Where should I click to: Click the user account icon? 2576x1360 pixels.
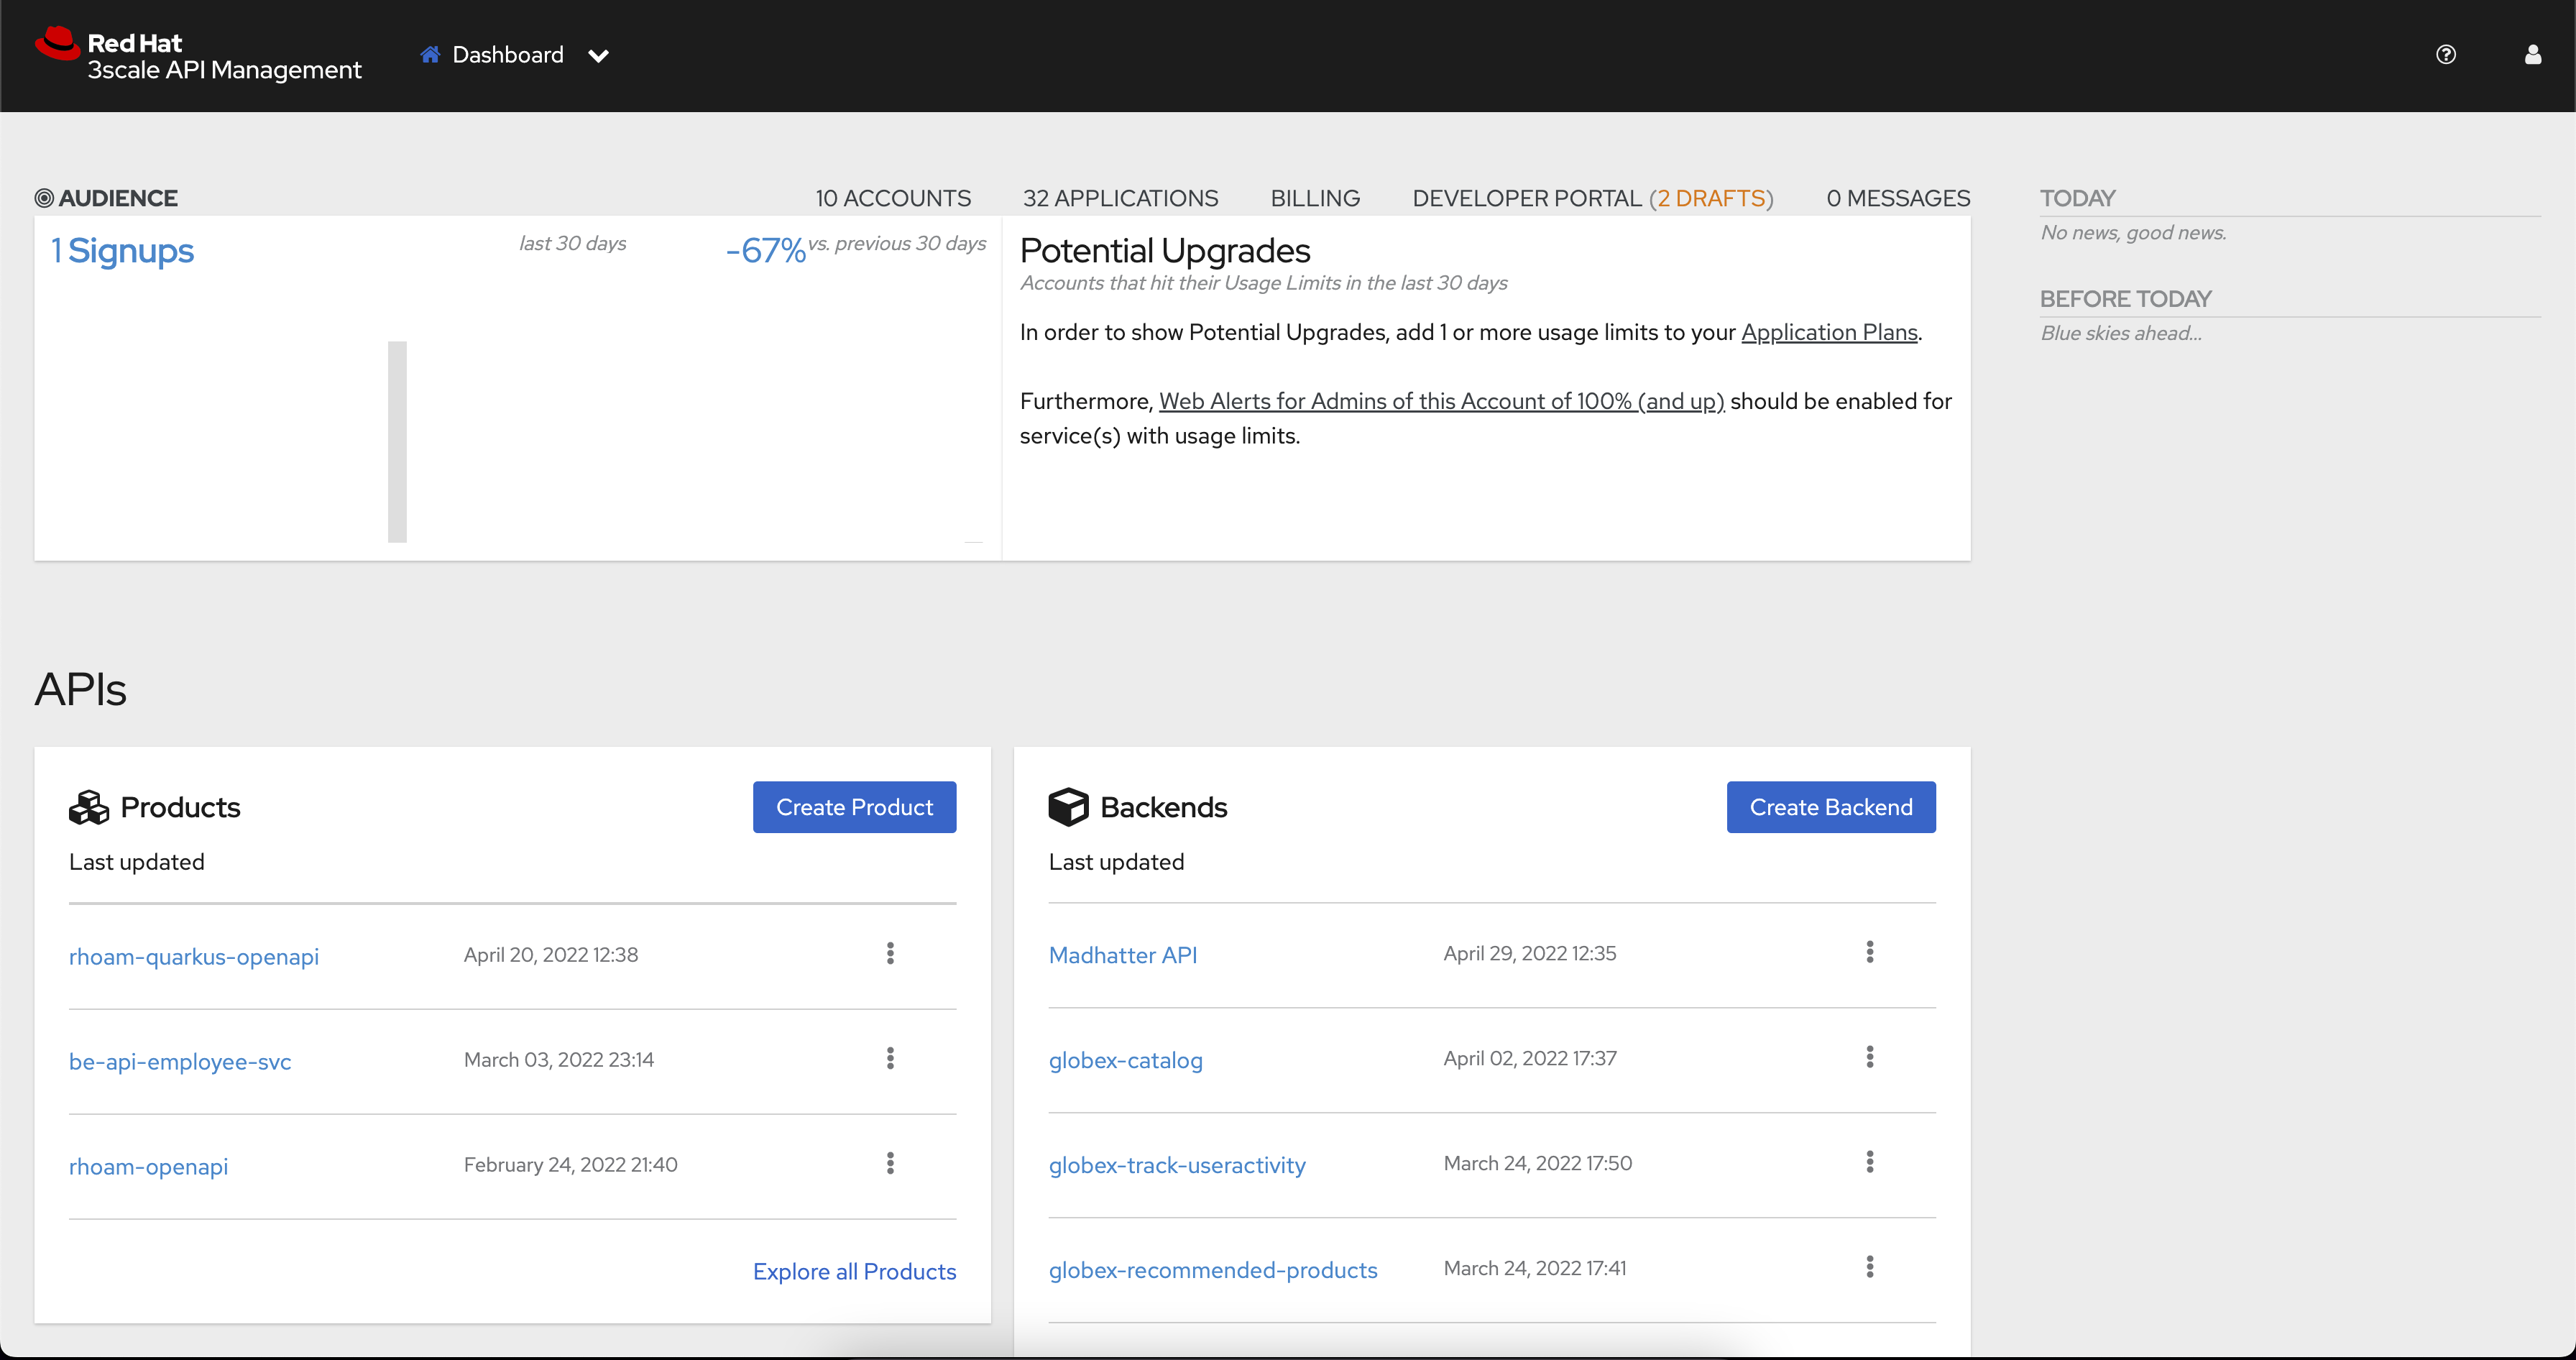[x=2533, y=55]
